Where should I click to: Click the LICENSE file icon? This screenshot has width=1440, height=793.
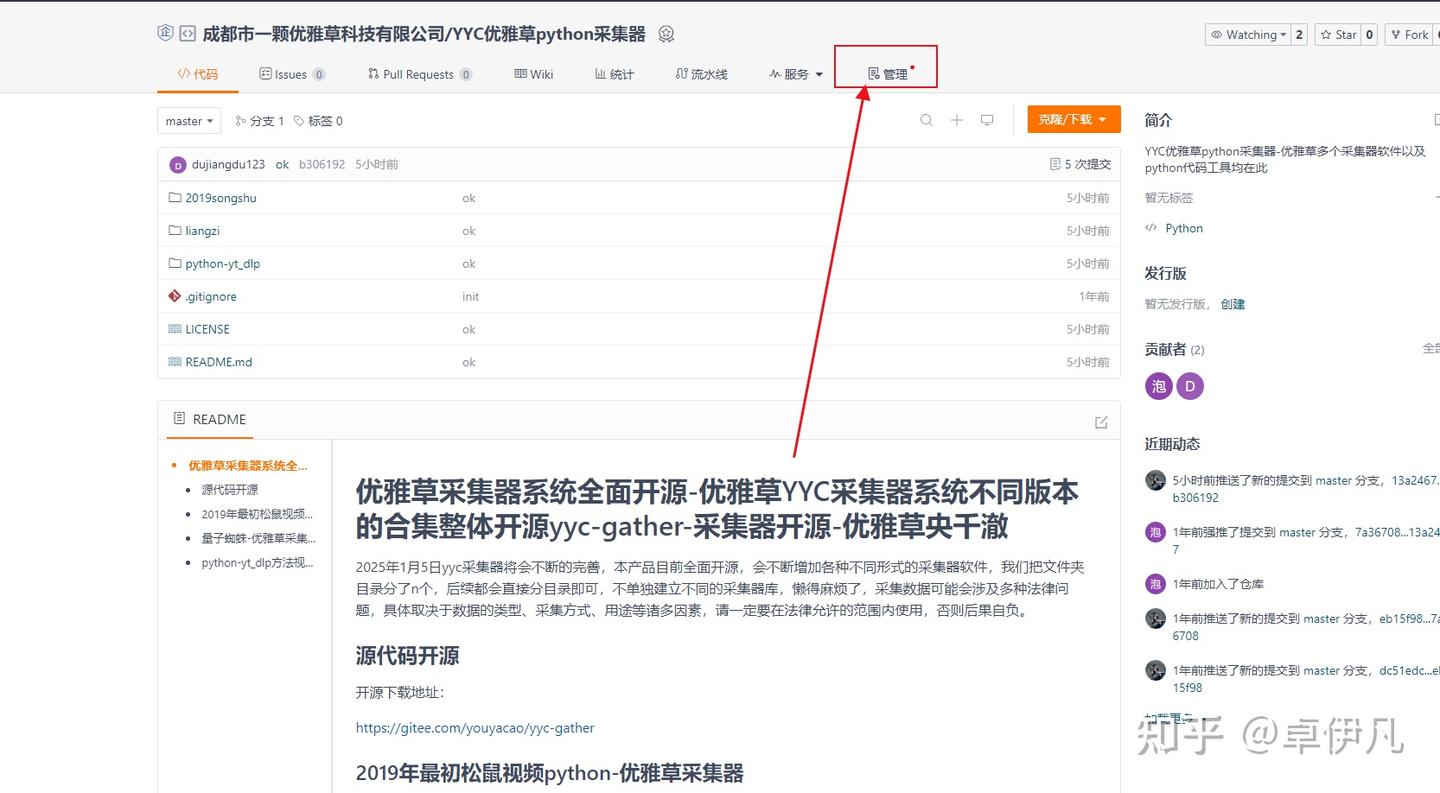coord(174,329)
